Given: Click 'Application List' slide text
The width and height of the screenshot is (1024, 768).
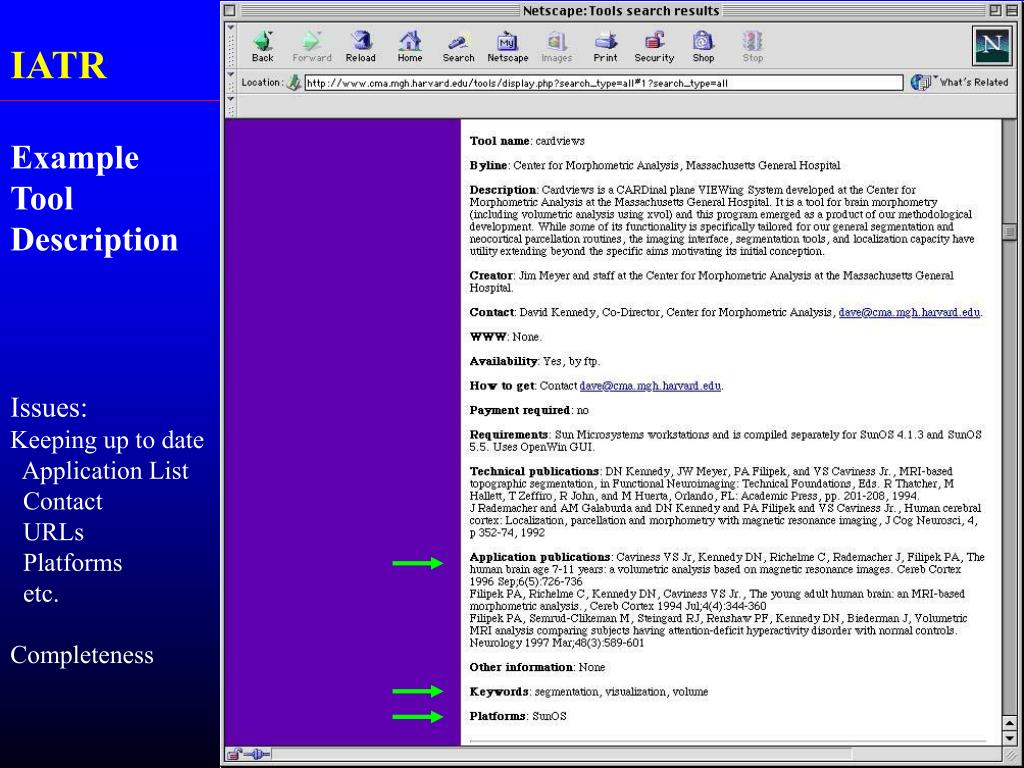Looking at the screenshot, I should point(105,471).
